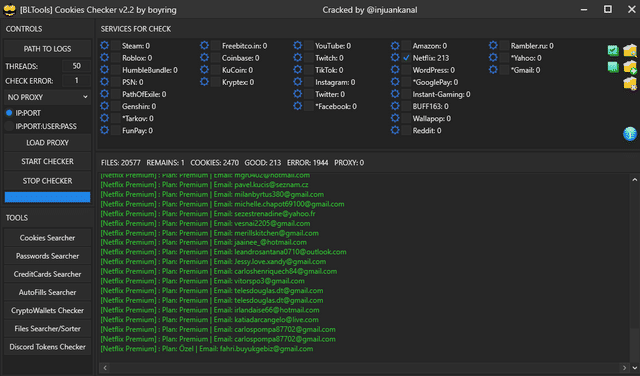This screenshot has height=376, width=640.
Task: Open the PathOfExile gear icon
Action: pos(104,94)
